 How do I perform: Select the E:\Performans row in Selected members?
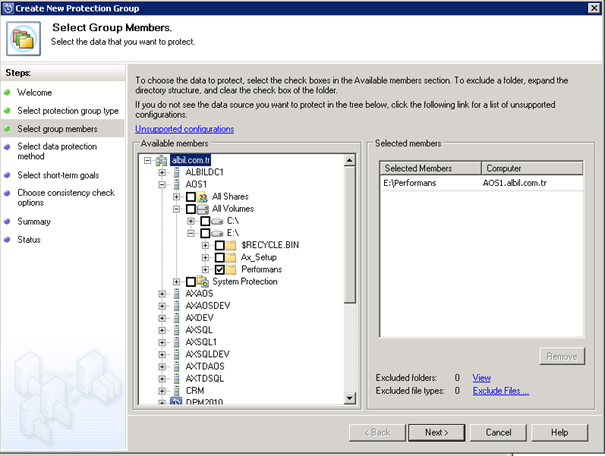click(481, 183)
